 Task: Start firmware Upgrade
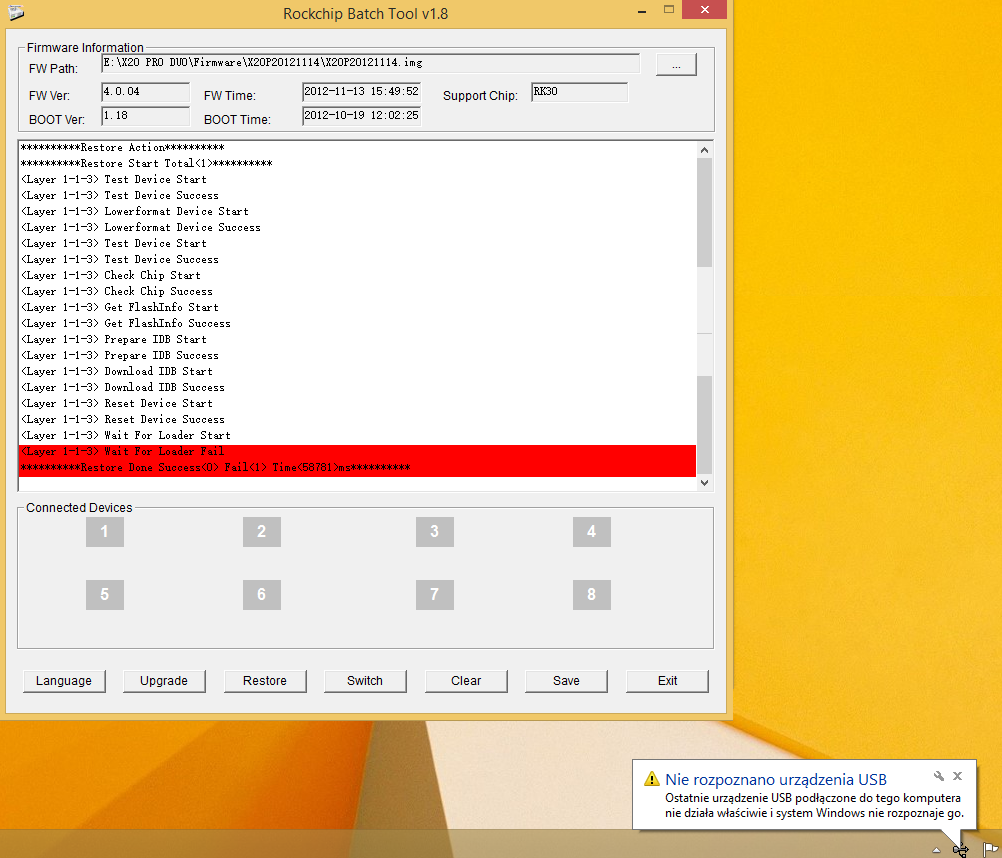point(164,681)
